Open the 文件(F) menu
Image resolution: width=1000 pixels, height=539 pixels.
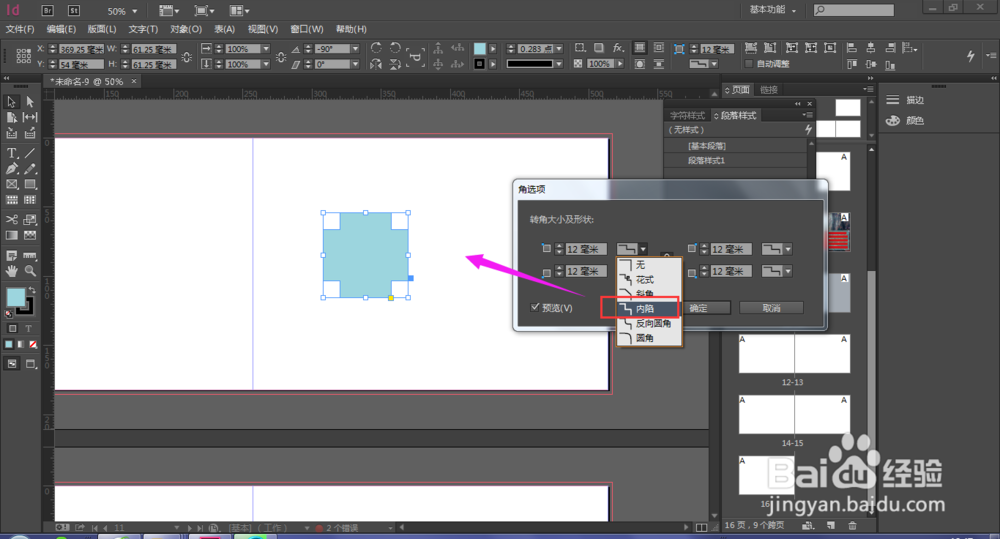(20, 29)
